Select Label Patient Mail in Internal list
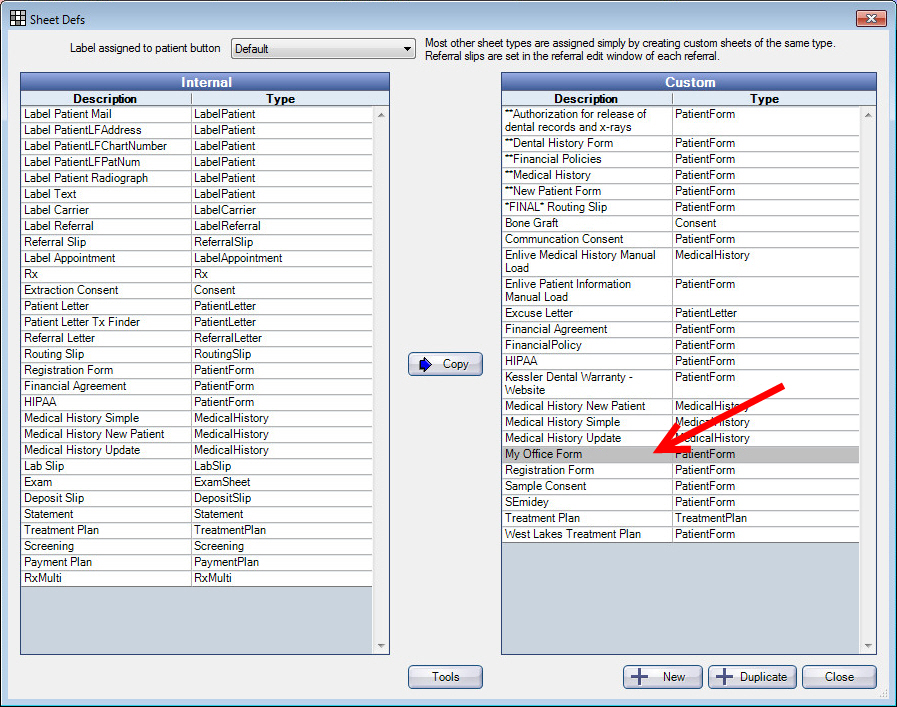This screenshot has height=707, width=897. [196, 114]
